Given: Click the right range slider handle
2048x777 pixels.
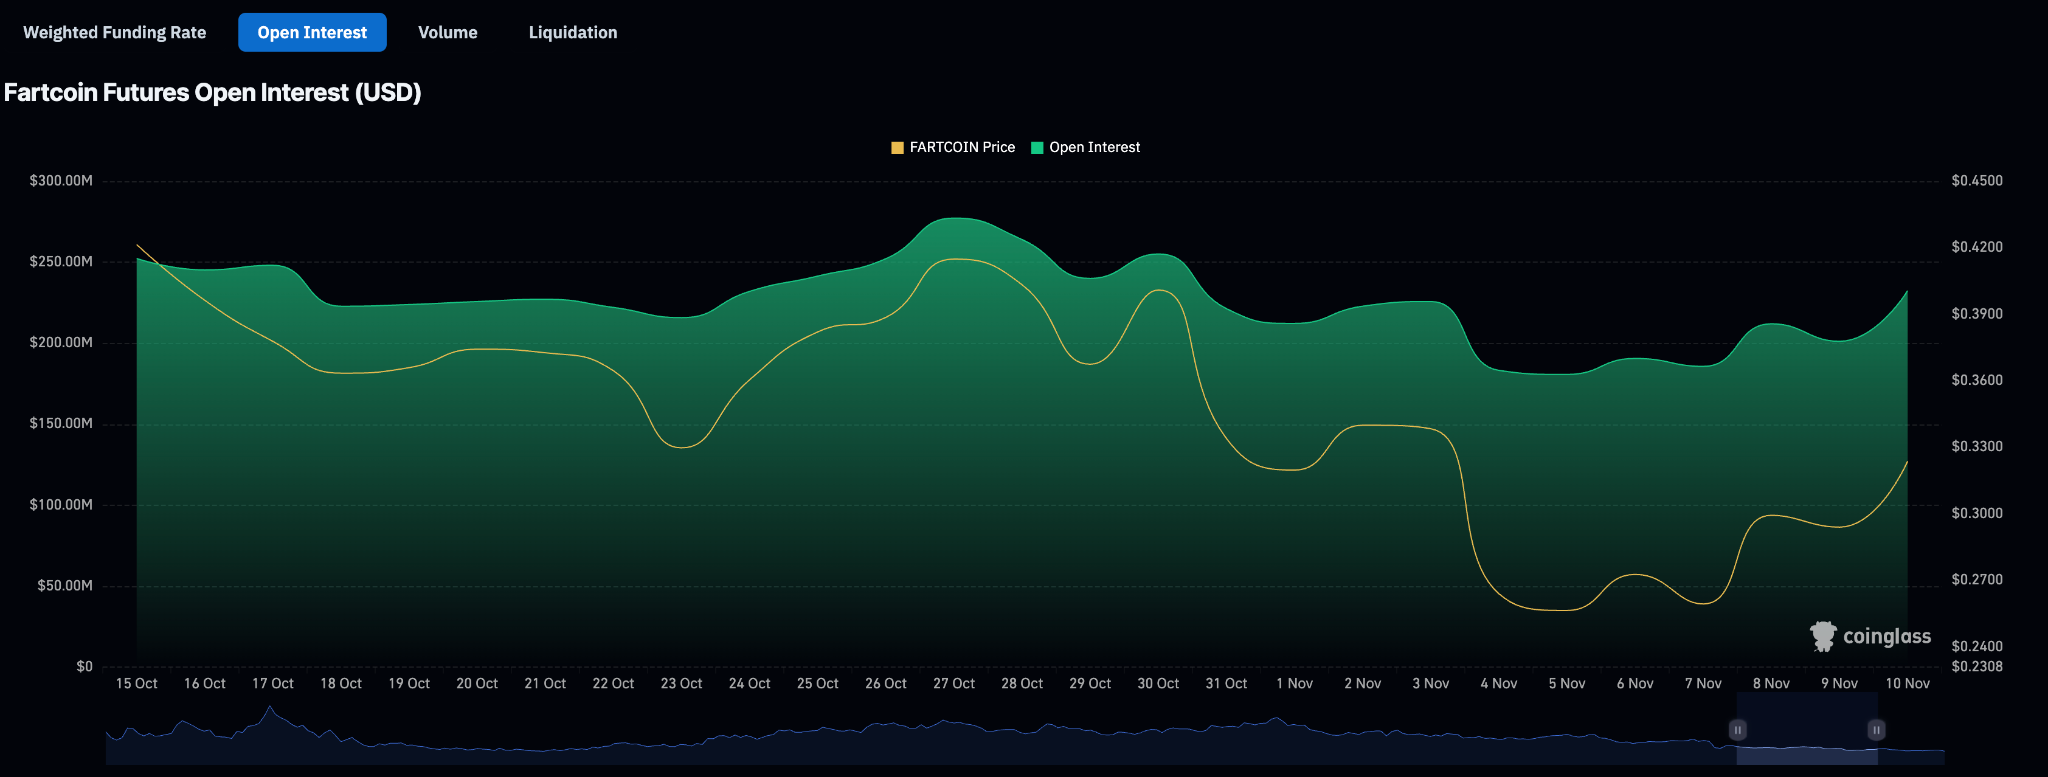Looking at the screenshot, I should pos(1876,730).
